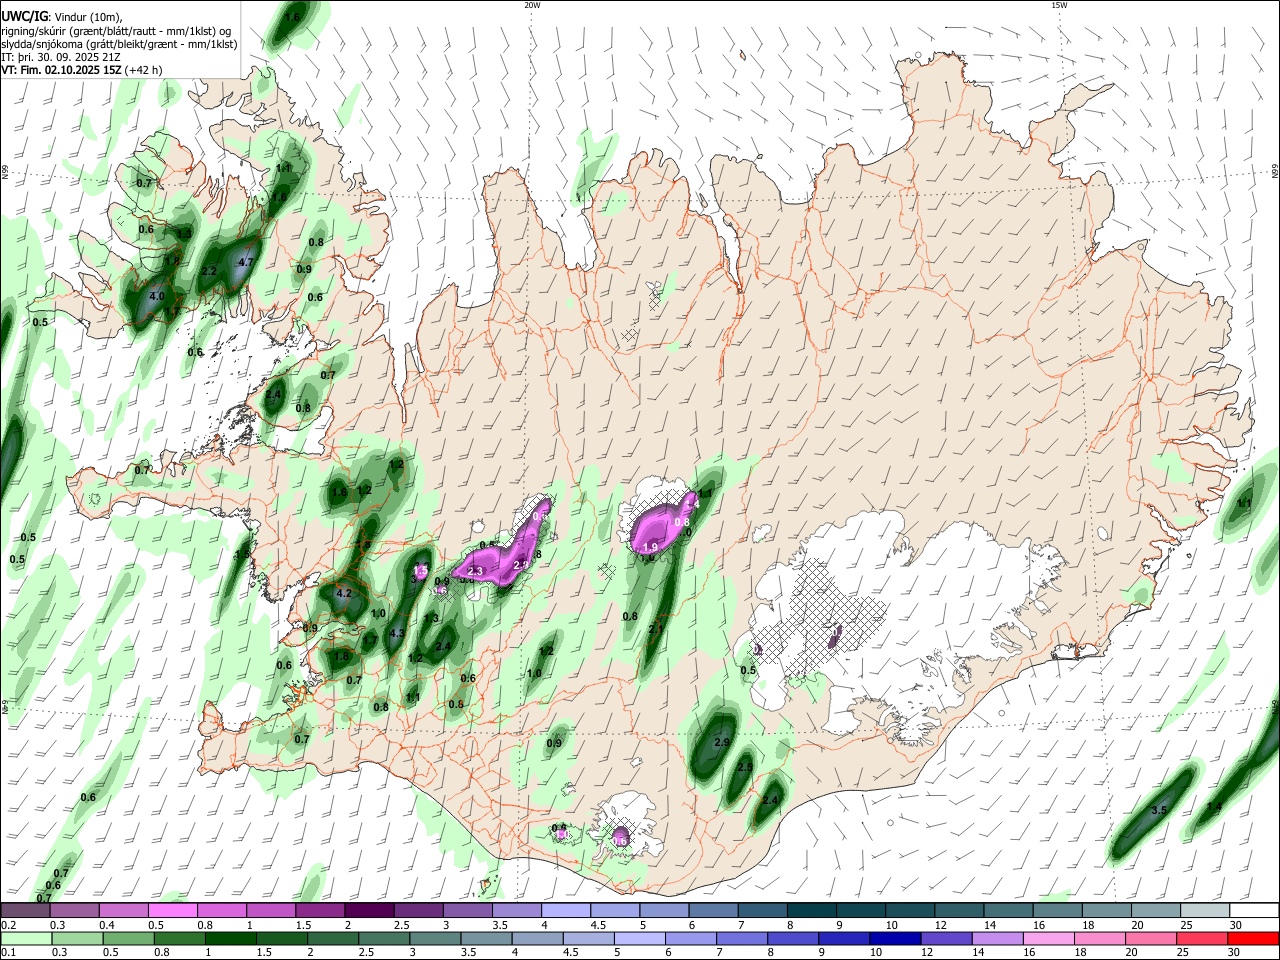The image size is (1280, 960).
Task: Click the 4.3 precipitation value on the map
Action: tap(397, 633)
